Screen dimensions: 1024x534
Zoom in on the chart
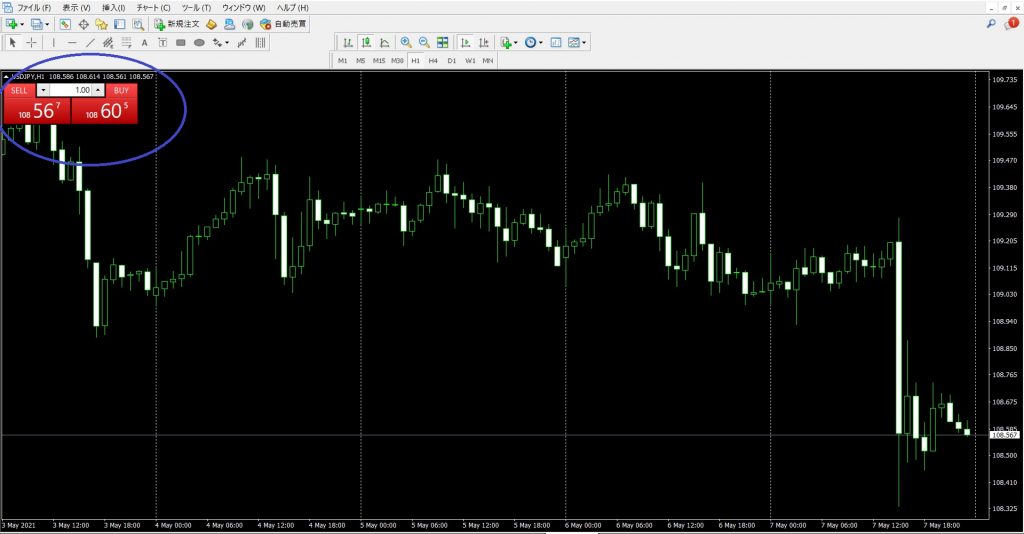click(406, 43)
